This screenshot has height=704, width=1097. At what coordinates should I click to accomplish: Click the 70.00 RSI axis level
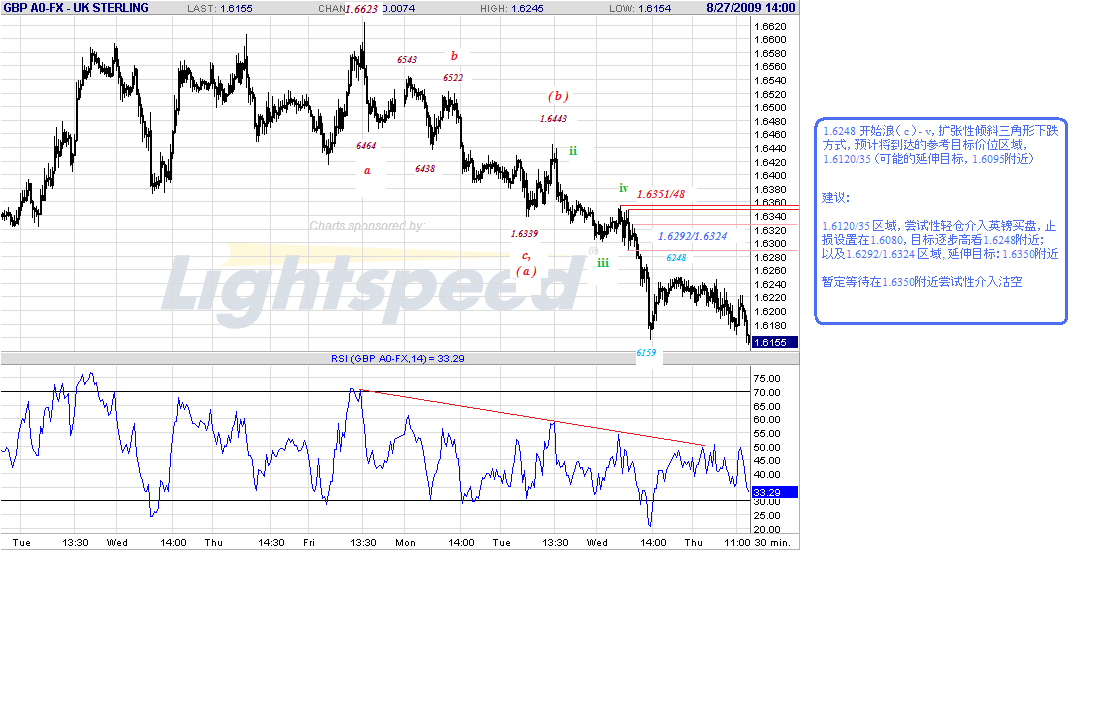tap(766, 393)
